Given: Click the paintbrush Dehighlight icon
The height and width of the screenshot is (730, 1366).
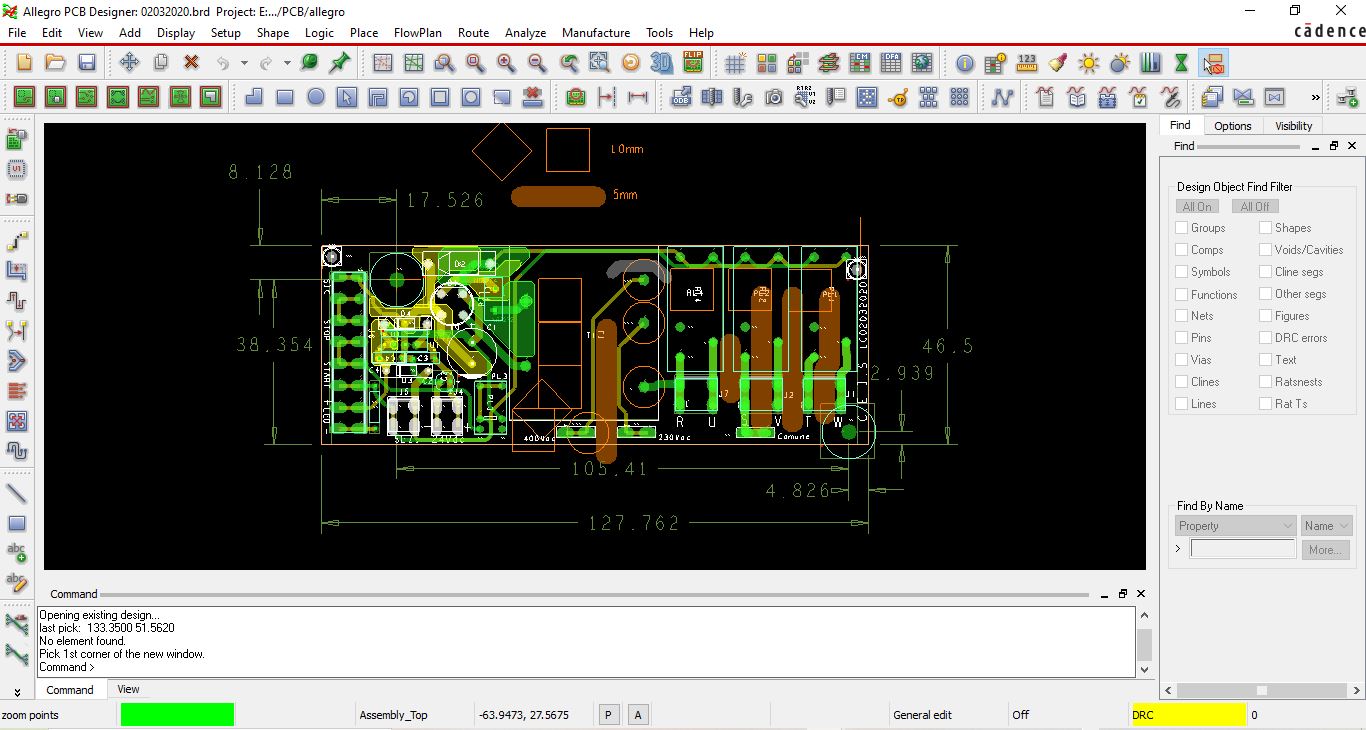Looking at the screenshot, I should coord(1058,63).
